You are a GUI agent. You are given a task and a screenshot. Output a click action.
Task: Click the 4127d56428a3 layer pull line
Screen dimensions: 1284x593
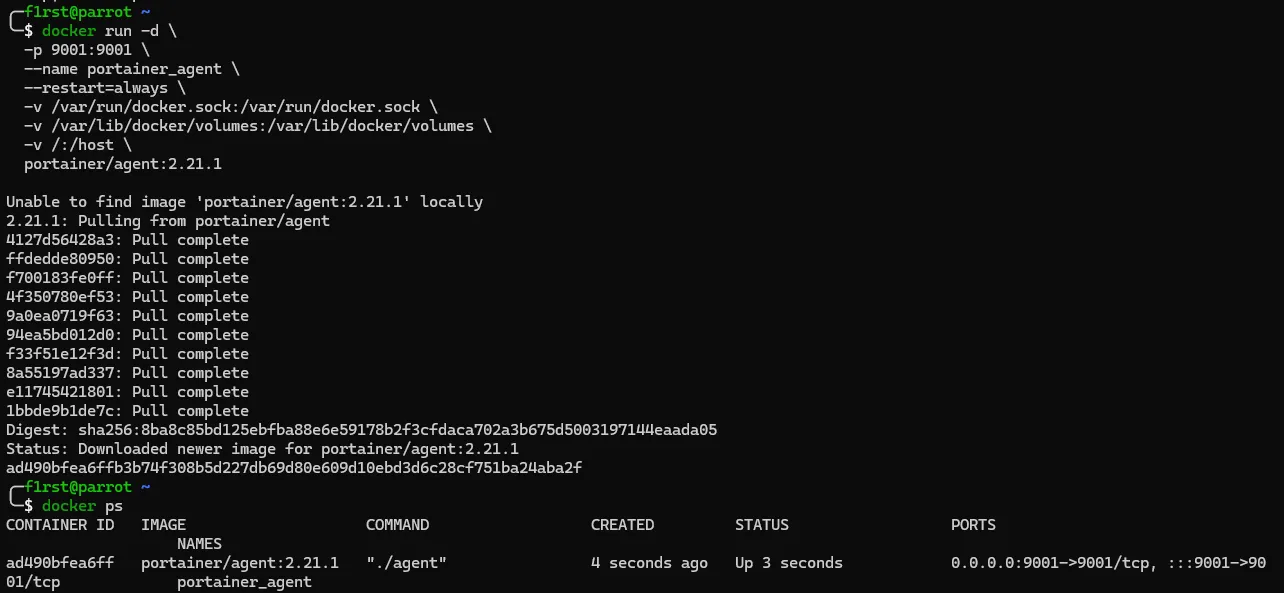click(x=127, y=240)
